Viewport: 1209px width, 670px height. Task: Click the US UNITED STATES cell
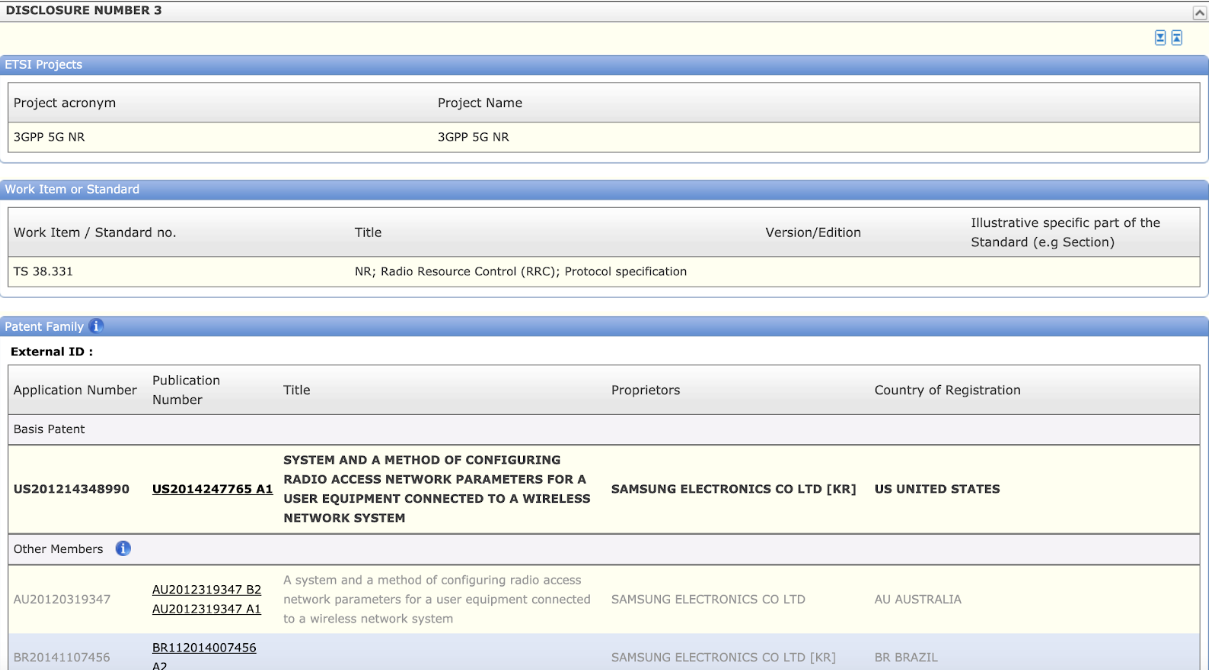pyautogui.click(x=937, y=489)
